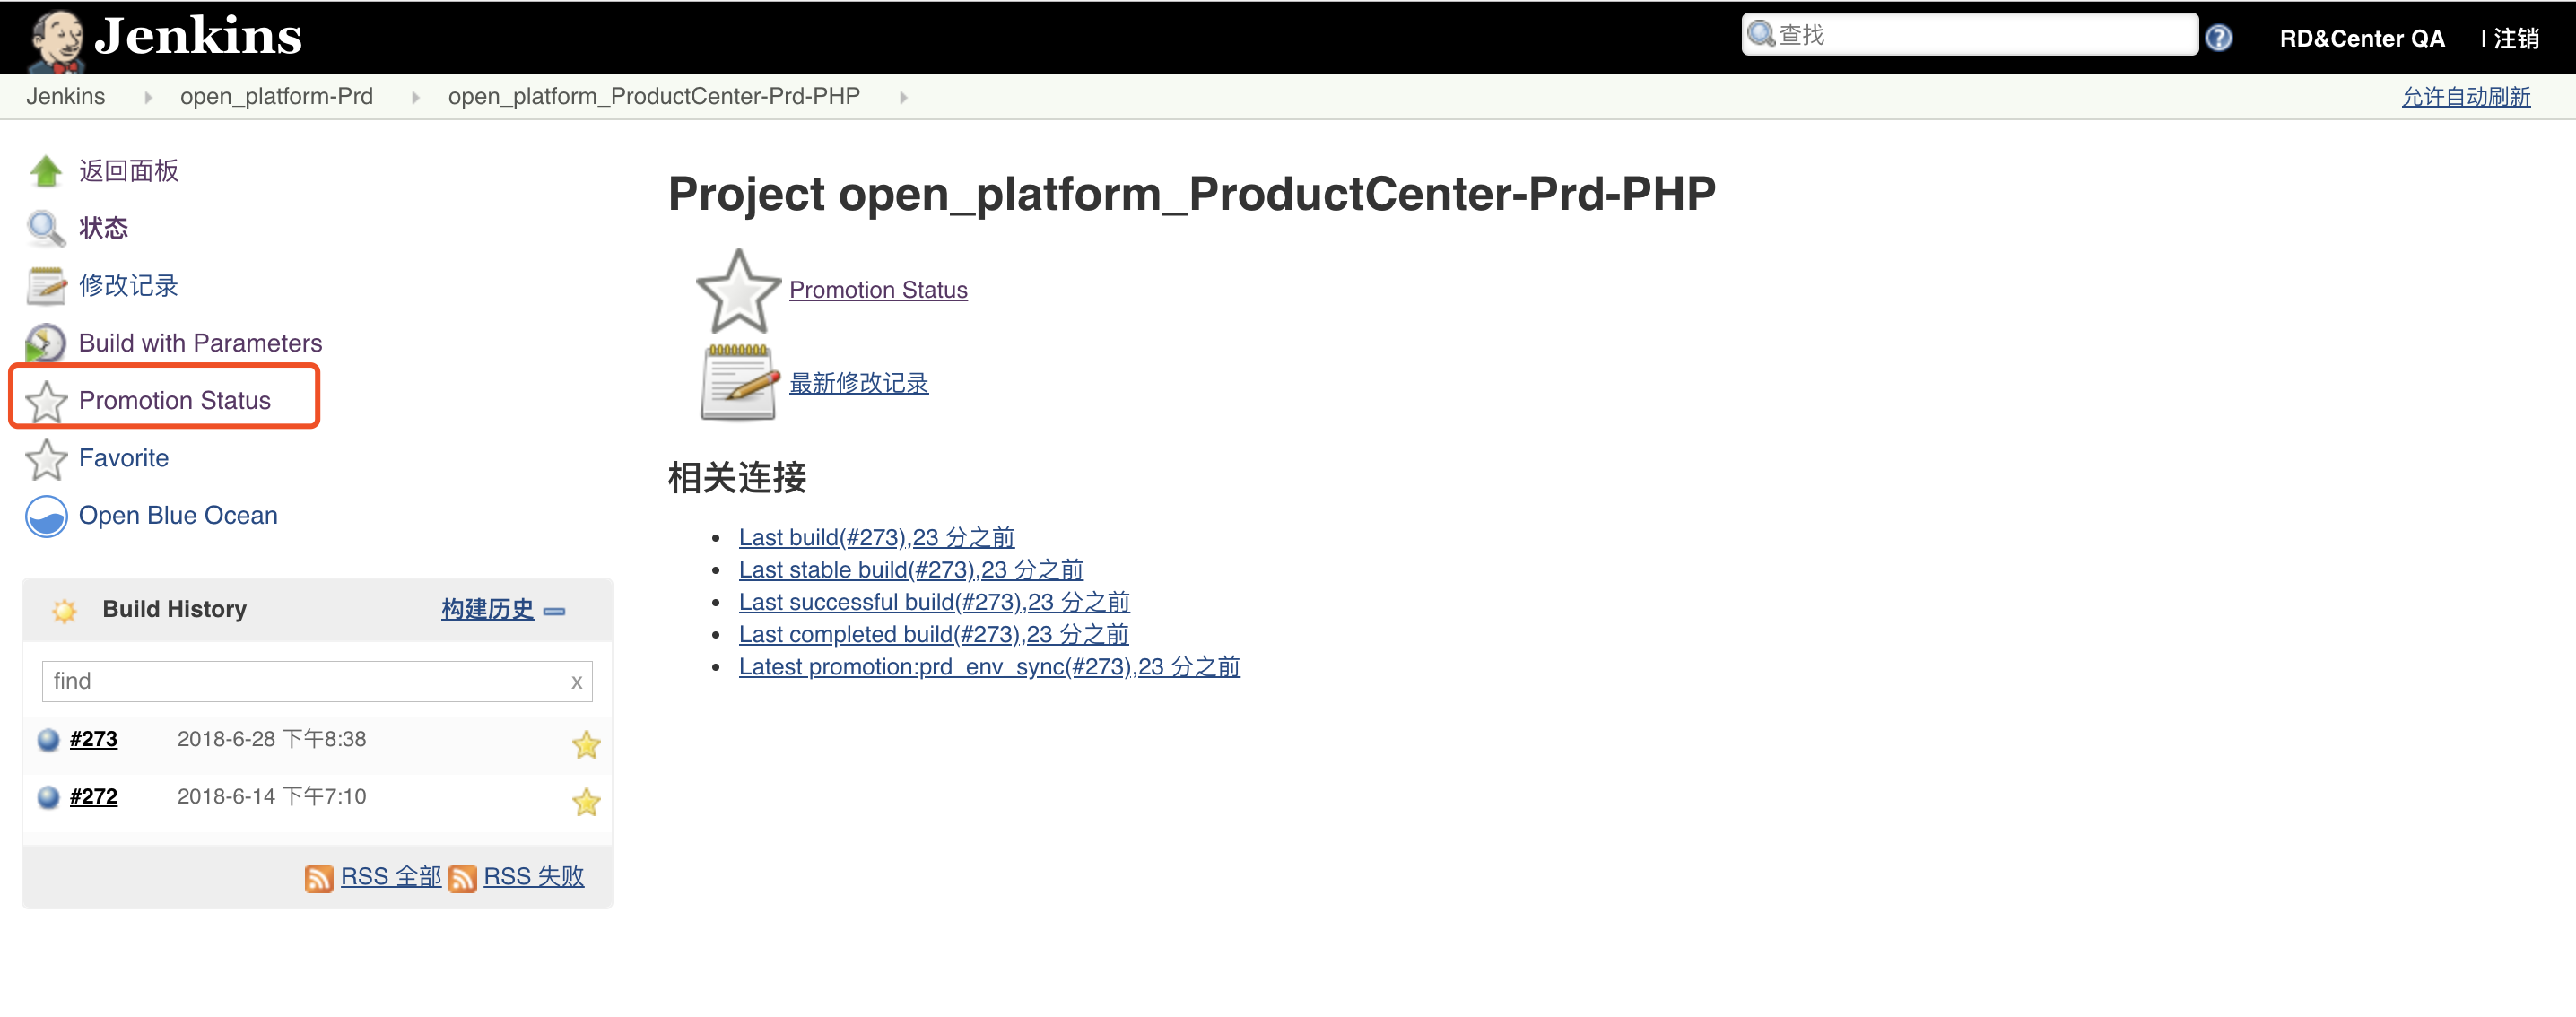Click the search help question-mark icon
Screen dimensions: 2576x1017
tap(2218, 38)
